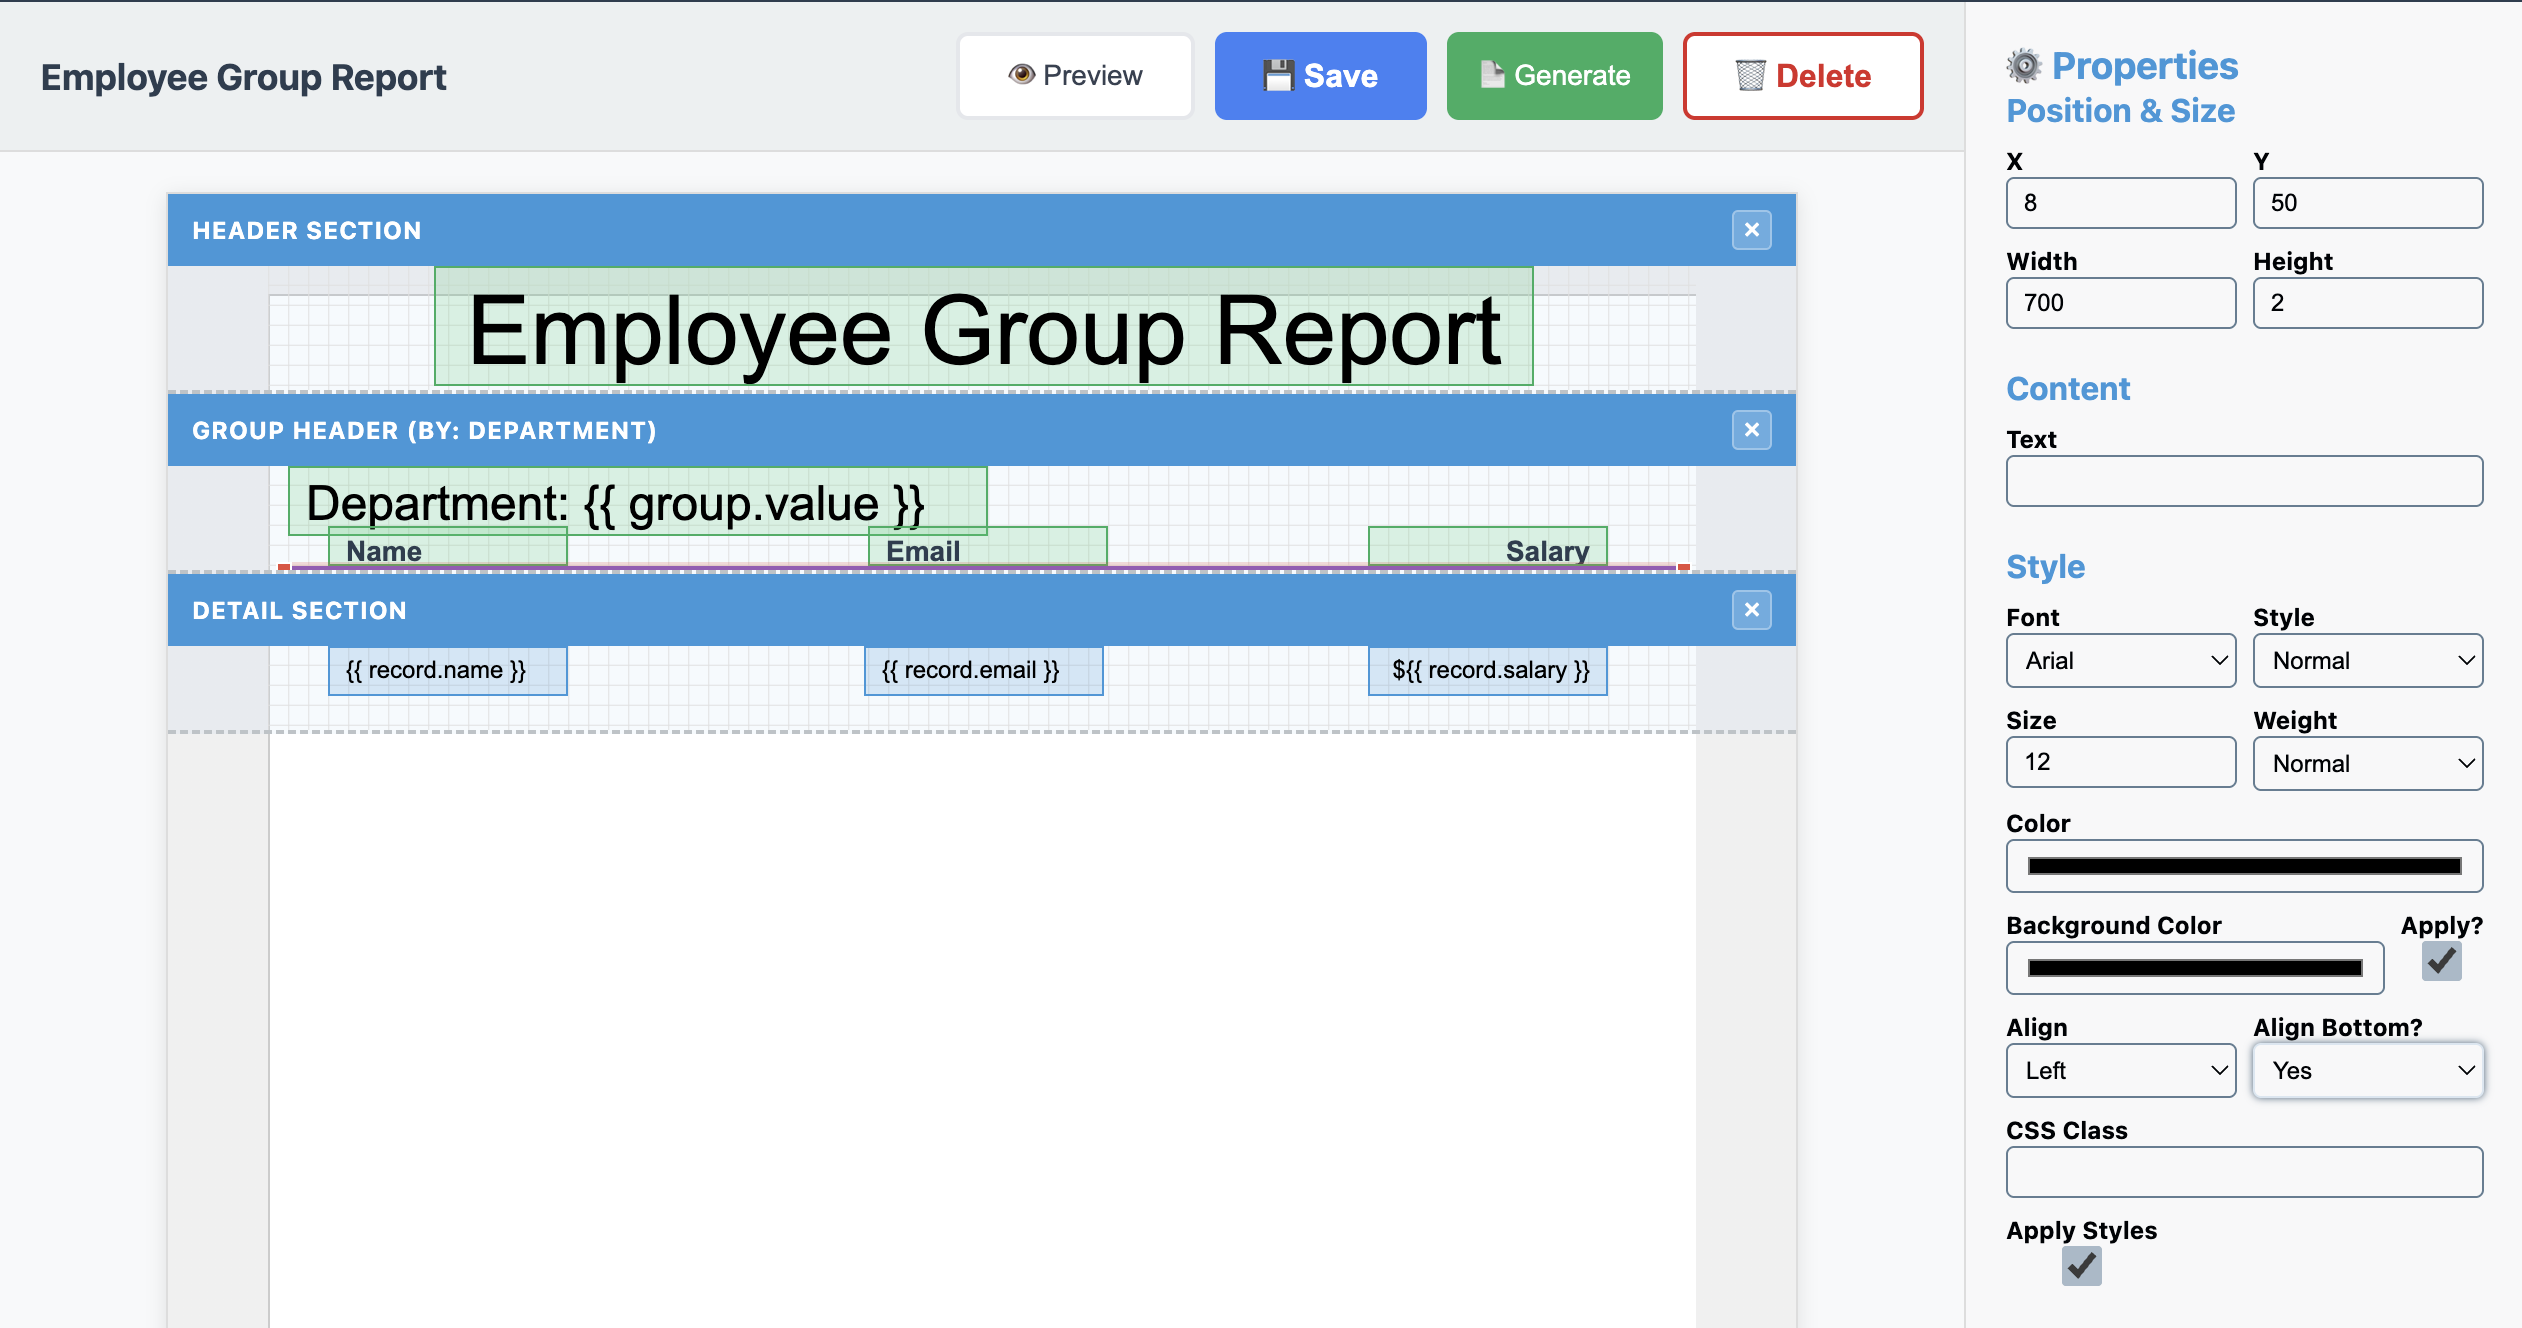This screenshot has width=2522, height=1328.
Task: Enable the Align Bottom setting
Action: point(2367,1070)
